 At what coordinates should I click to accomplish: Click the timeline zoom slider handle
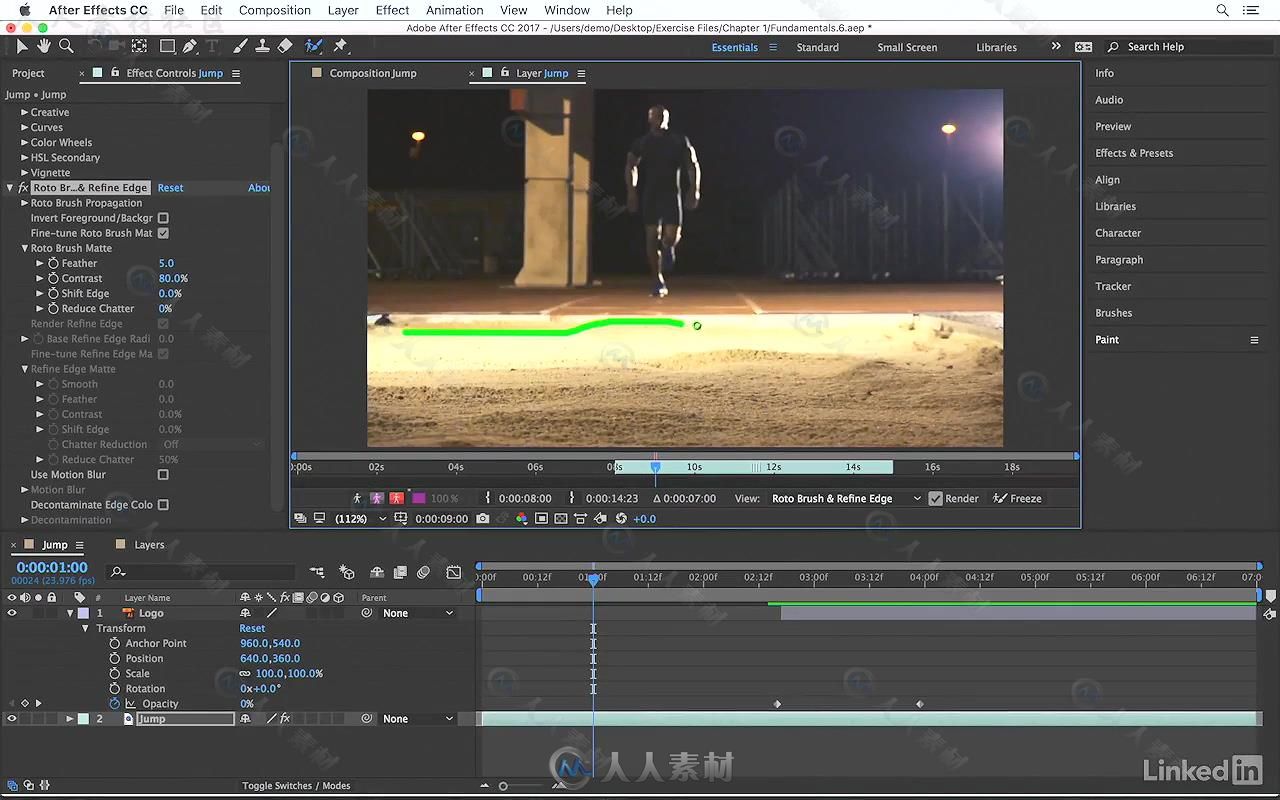point(503,786)
